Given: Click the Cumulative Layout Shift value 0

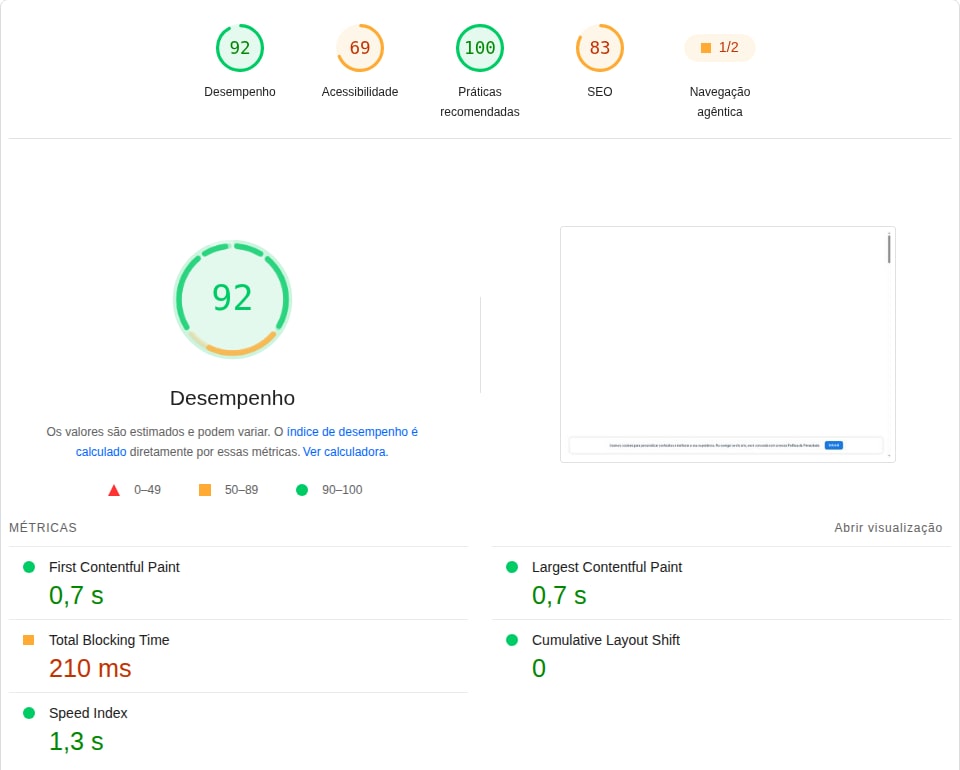Looking at the screenshot, I should [x=539, y=668].
